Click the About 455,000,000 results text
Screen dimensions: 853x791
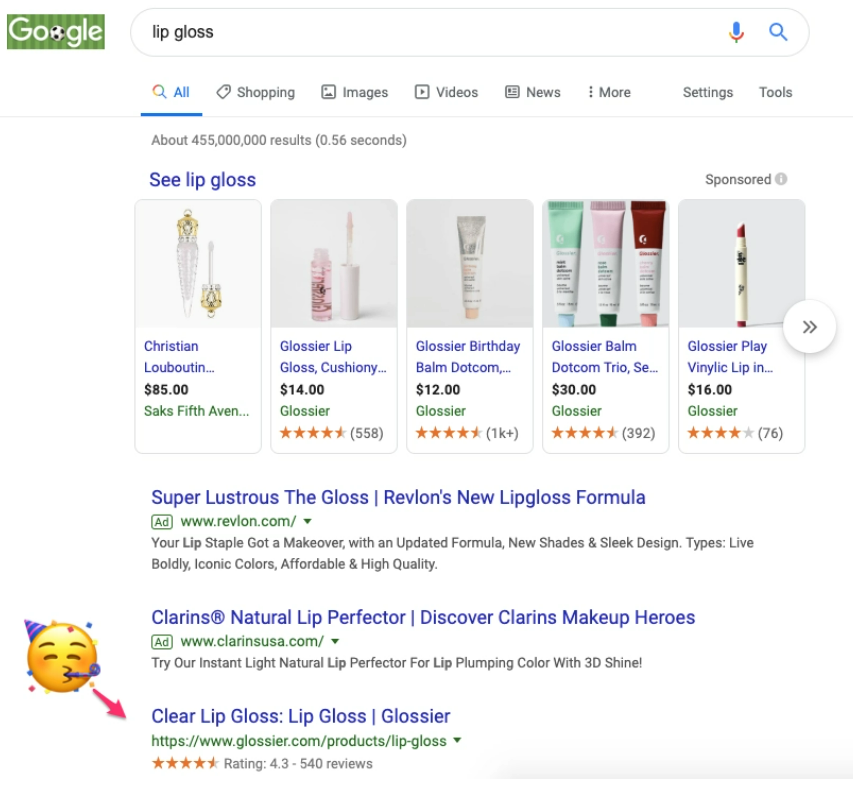point(279,140)
